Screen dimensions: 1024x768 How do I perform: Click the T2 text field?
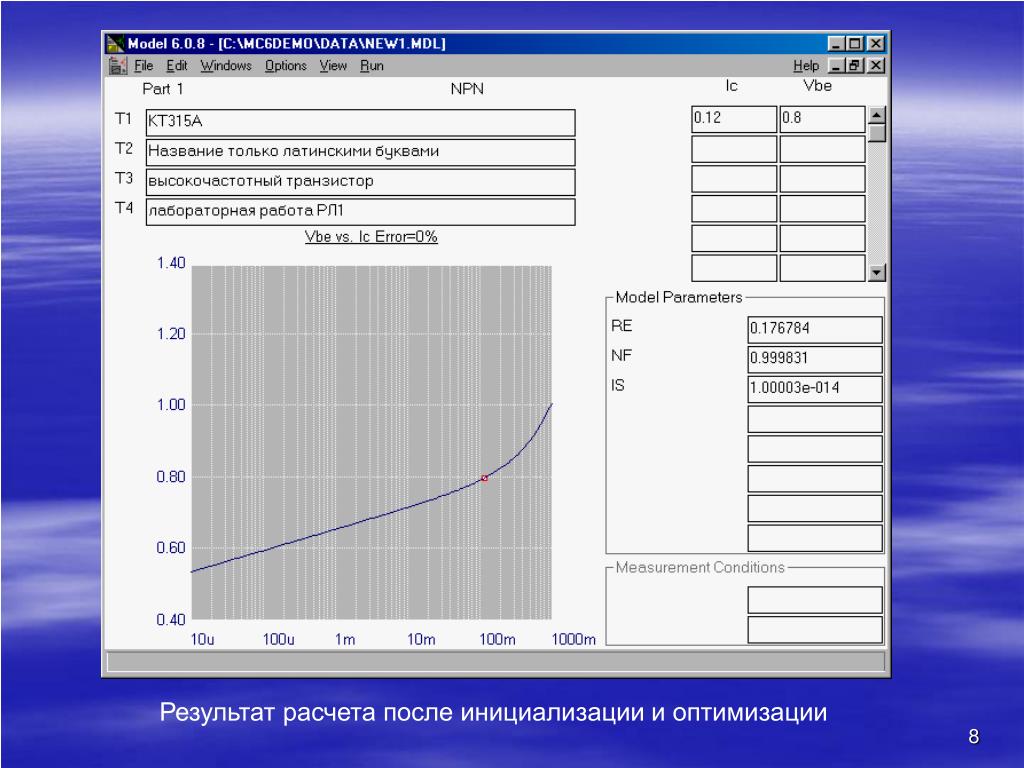[360, 152]
